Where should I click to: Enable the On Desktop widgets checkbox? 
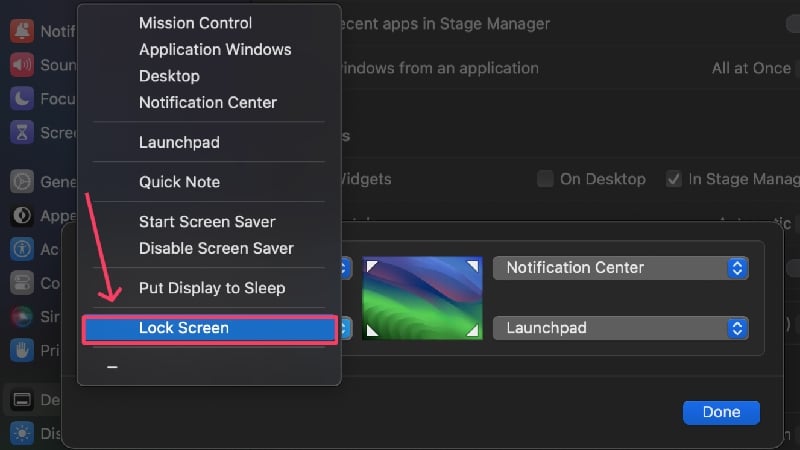click(x=545, y=179)
